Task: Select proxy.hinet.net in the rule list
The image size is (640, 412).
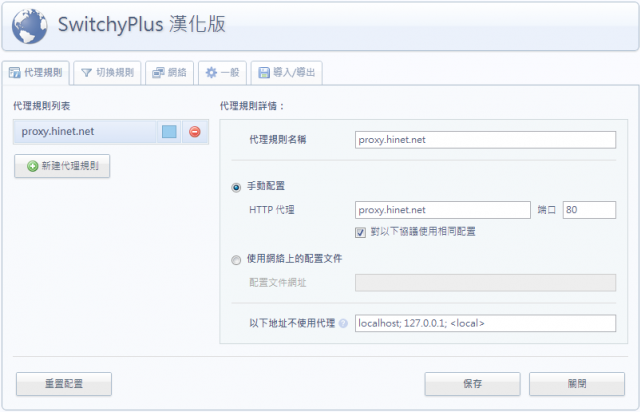Action: pyautogui.click(x=85, y=131)
